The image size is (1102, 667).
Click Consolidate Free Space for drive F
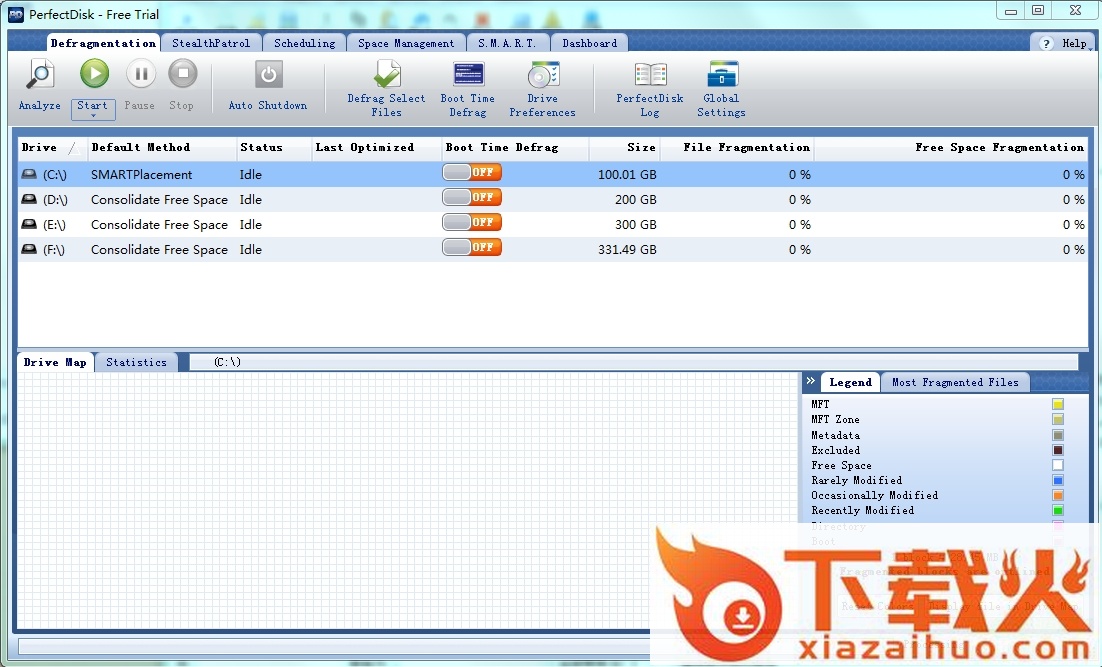(x=160, y=250)
